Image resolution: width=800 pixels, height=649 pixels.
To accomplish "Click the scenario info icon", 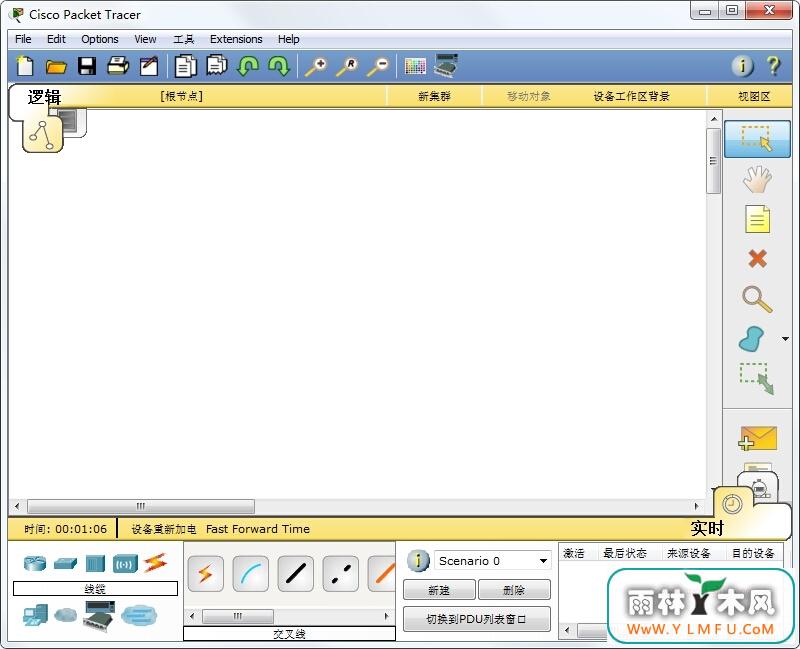I will click(418, 560).
